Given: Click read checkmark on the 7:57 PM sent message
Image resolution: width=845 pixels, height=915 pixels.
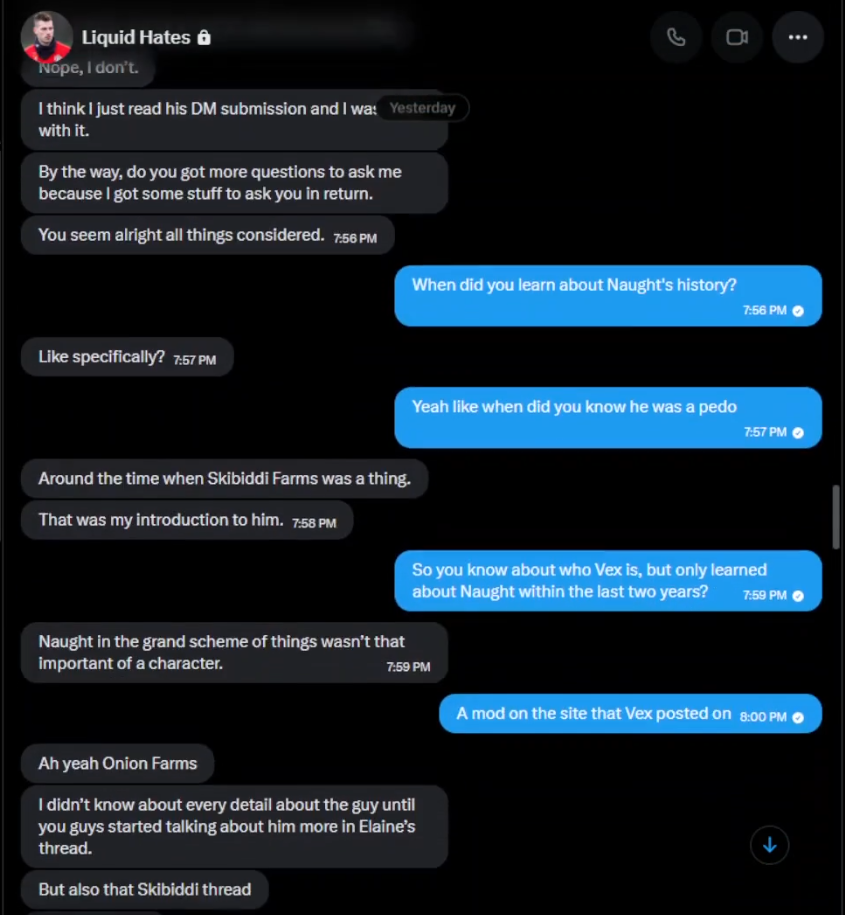Looking at the screenshot, I should (x=798, y=432).
